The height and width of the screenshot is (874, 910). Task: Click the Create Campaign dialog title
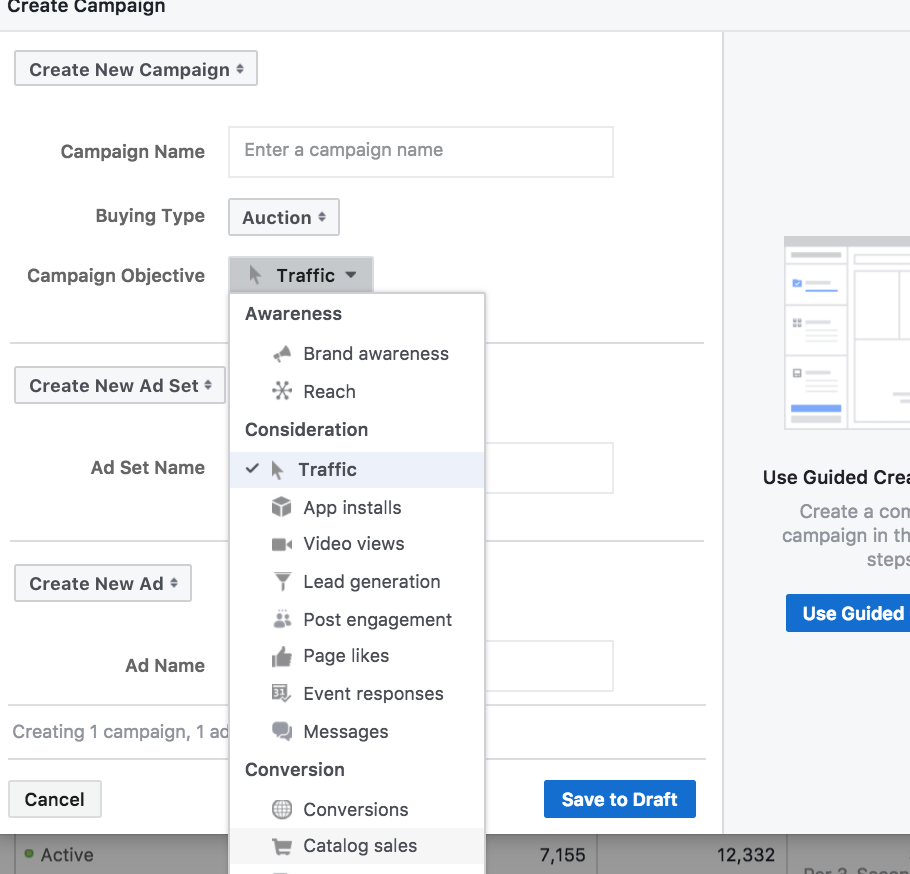pyautogui.click(x=86, y=7)
